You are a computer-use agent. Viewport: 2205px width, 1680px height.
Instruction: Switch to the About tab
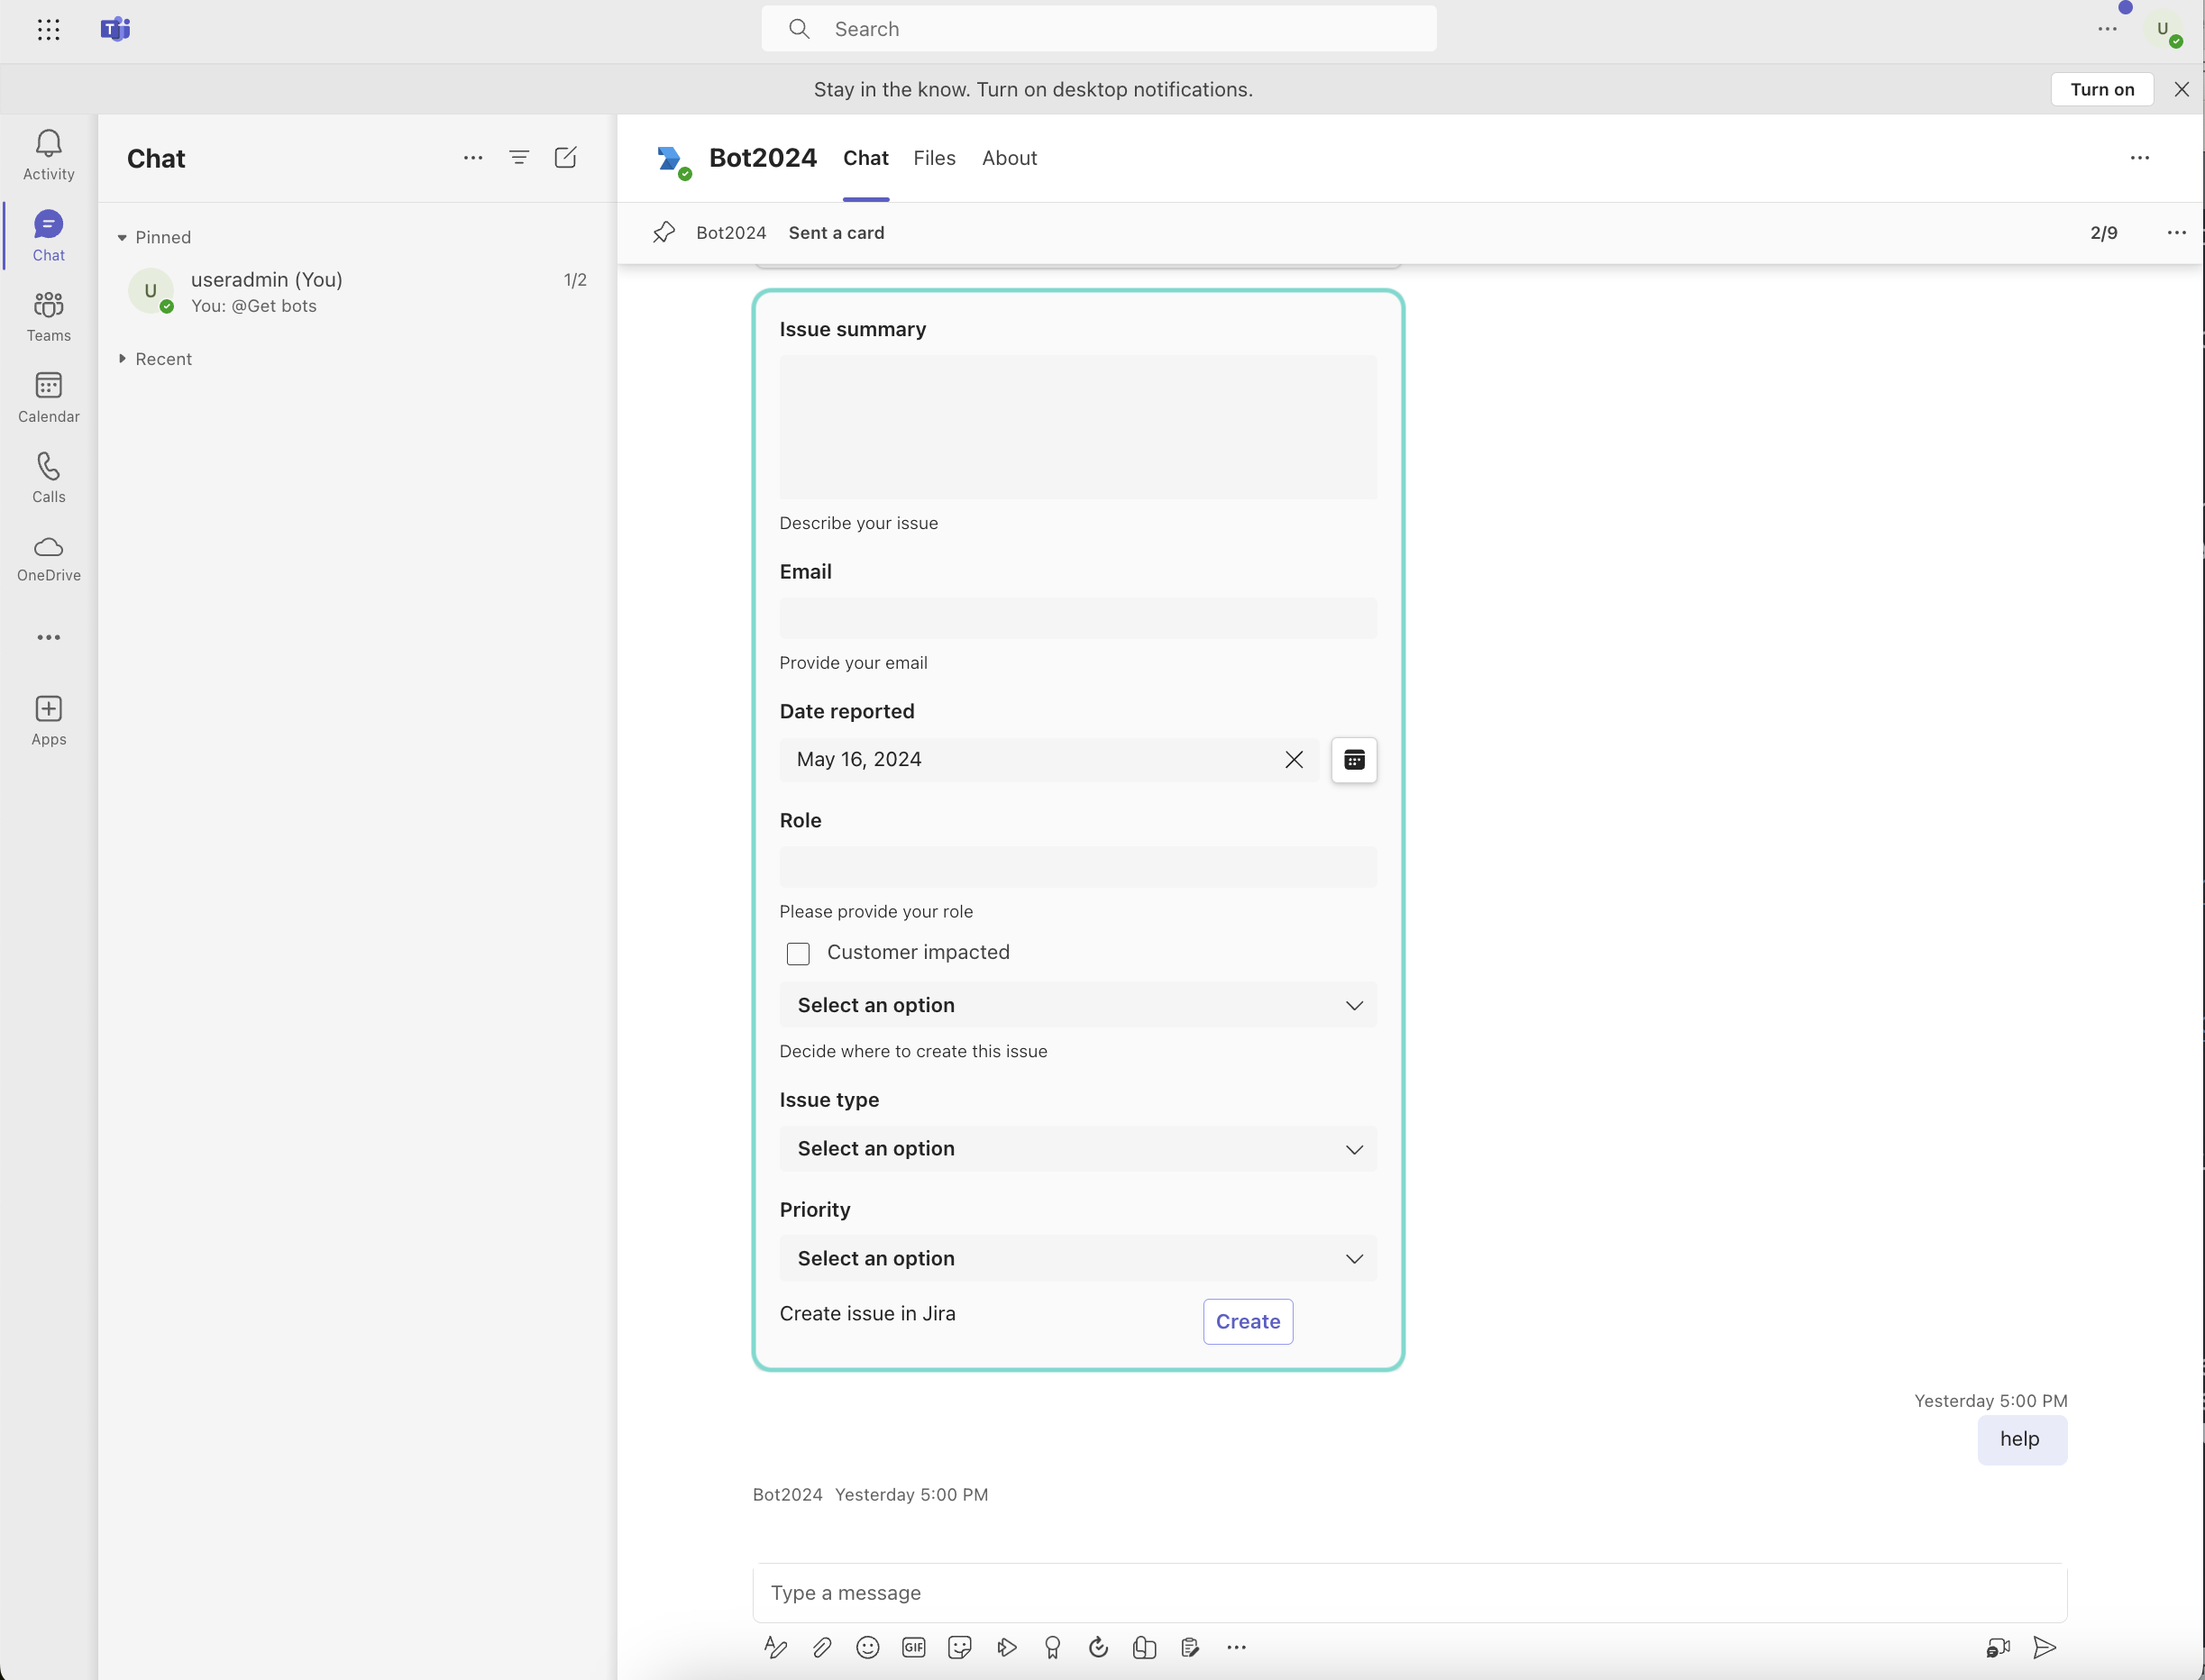pyautogui.click(x=1008, y=158)
